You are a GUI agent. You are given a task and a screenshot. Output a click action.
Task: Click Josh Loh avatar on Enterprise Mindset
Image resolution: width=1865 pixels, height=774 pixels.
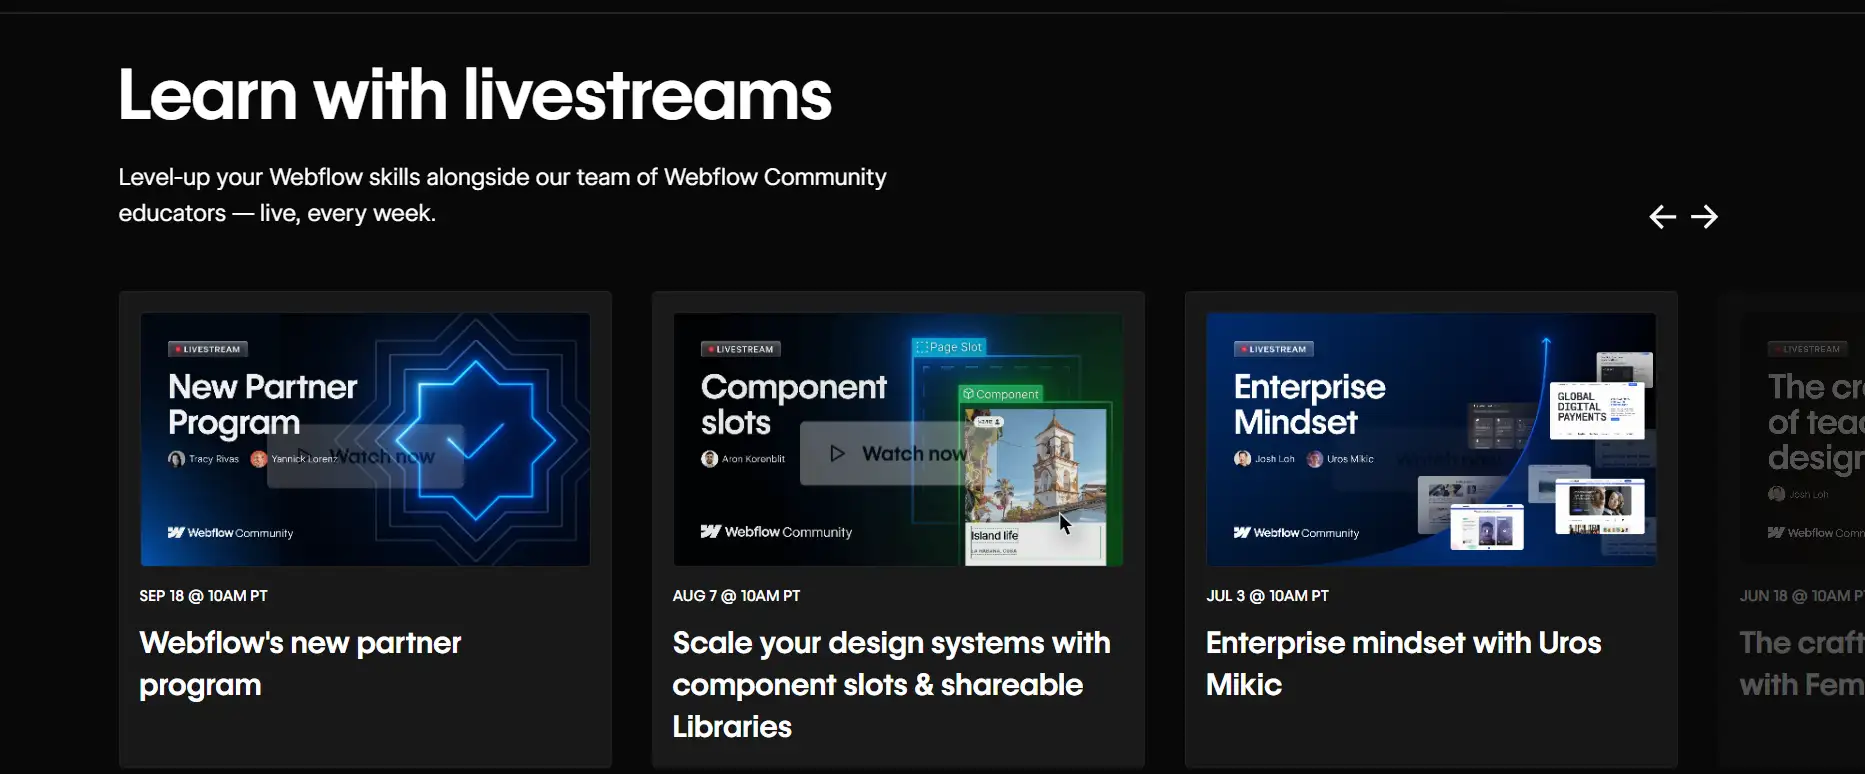pos(1243,459)
